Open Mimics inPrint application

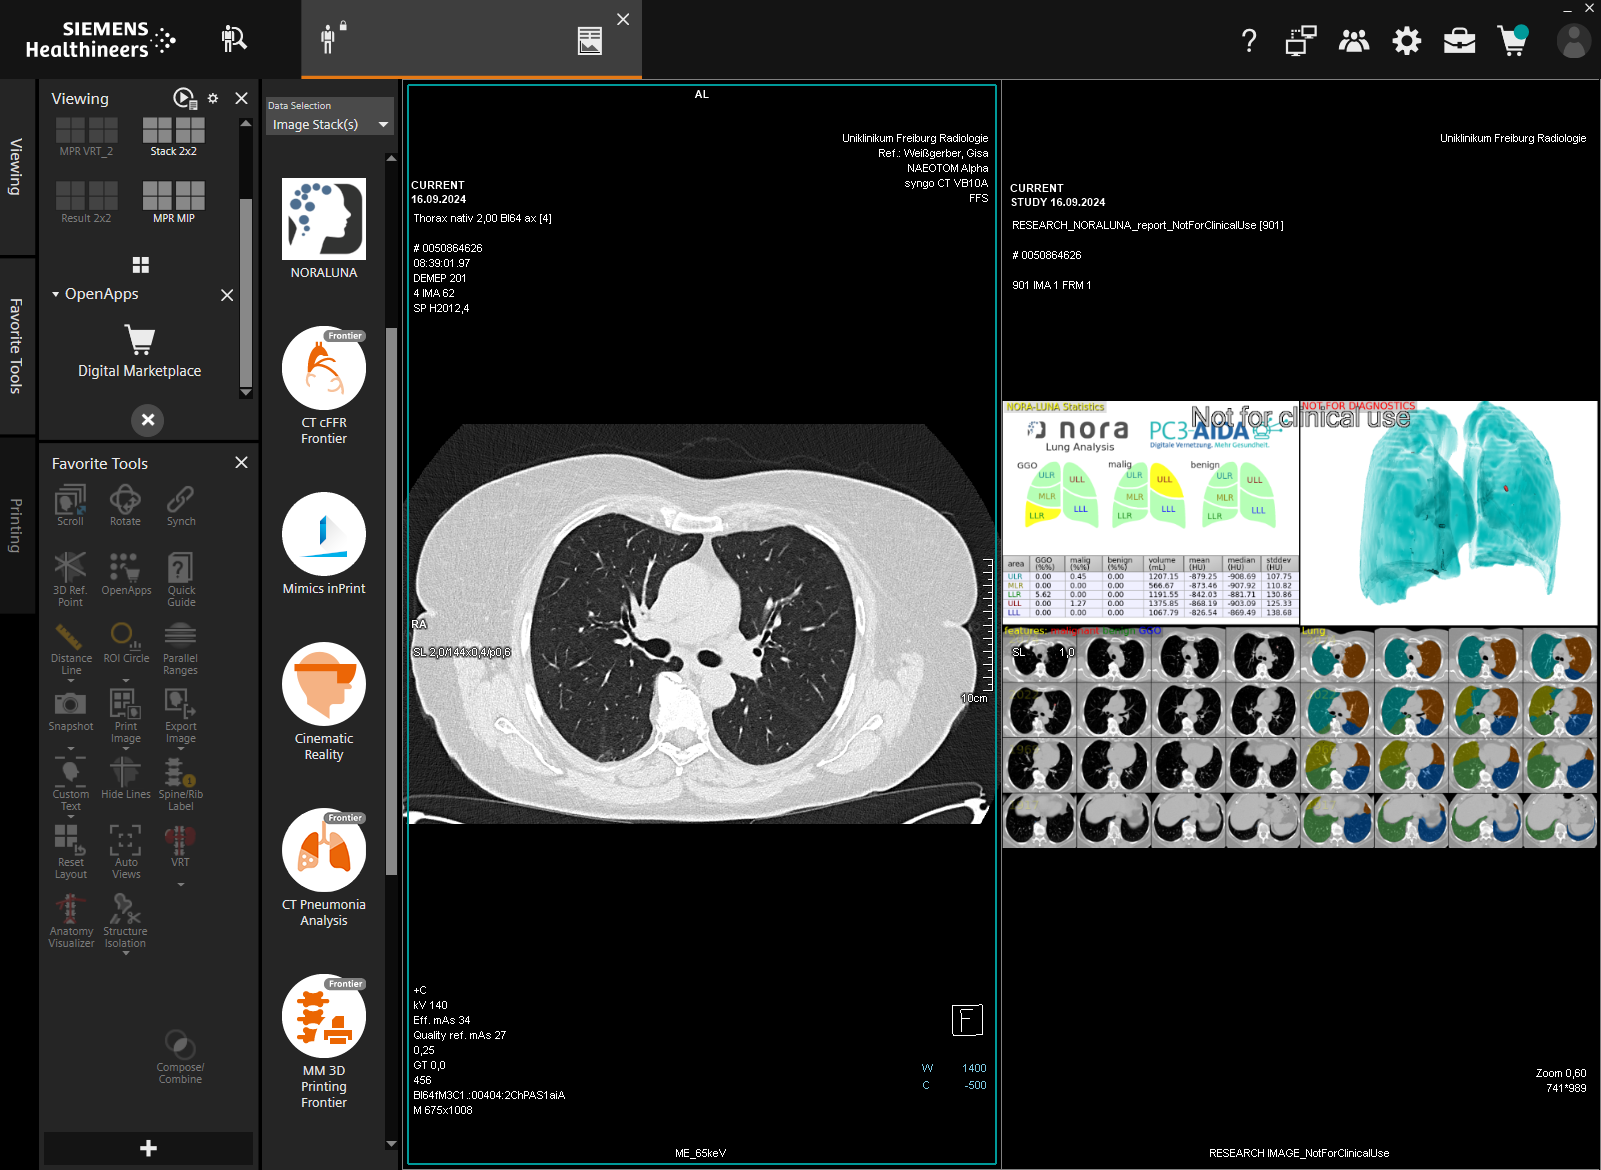click(x=323, y=534)
